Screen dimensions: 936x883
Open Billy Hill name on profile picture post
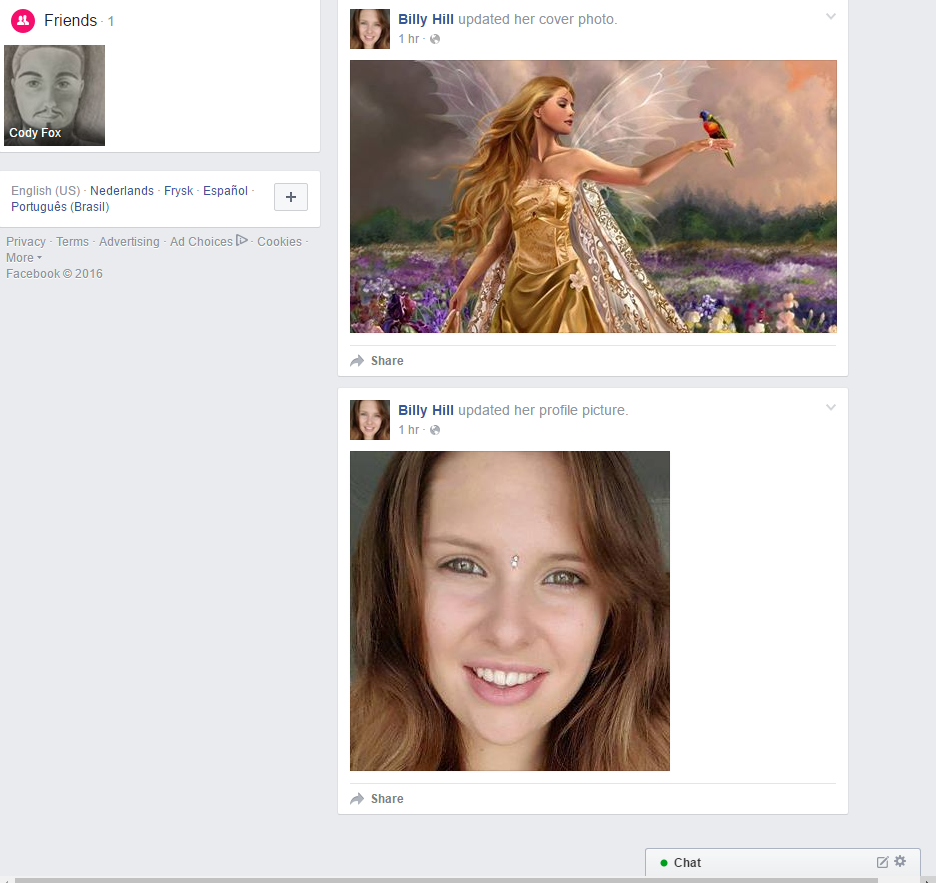(x=426, y=410)
